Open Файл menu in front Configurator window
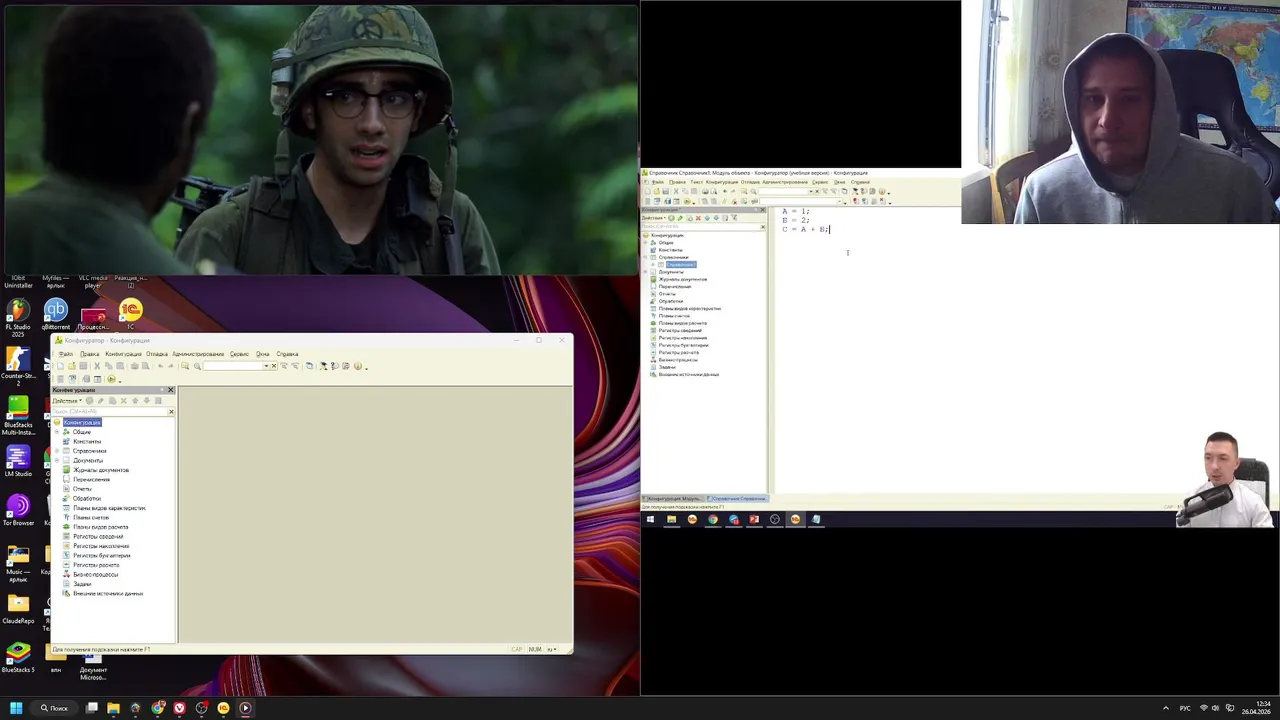The image size is (1280, 720). [x=66, y=354]
